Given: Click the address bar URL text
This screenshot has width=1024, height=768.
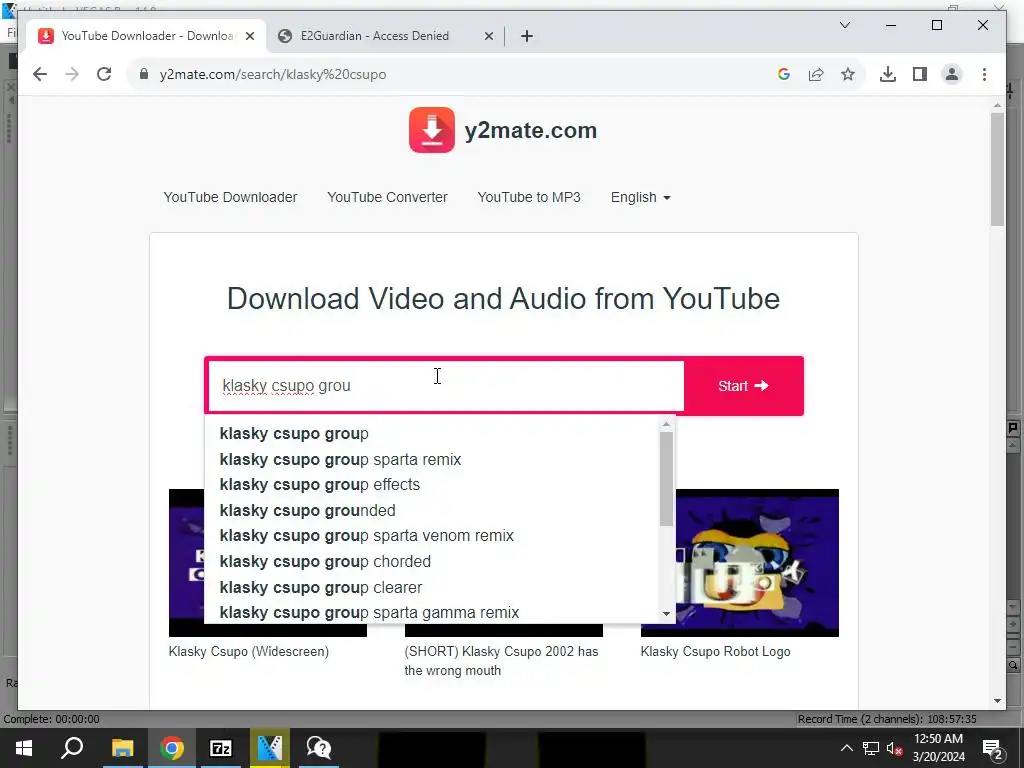Looking at the screenshot, I should tap(273, 74).
